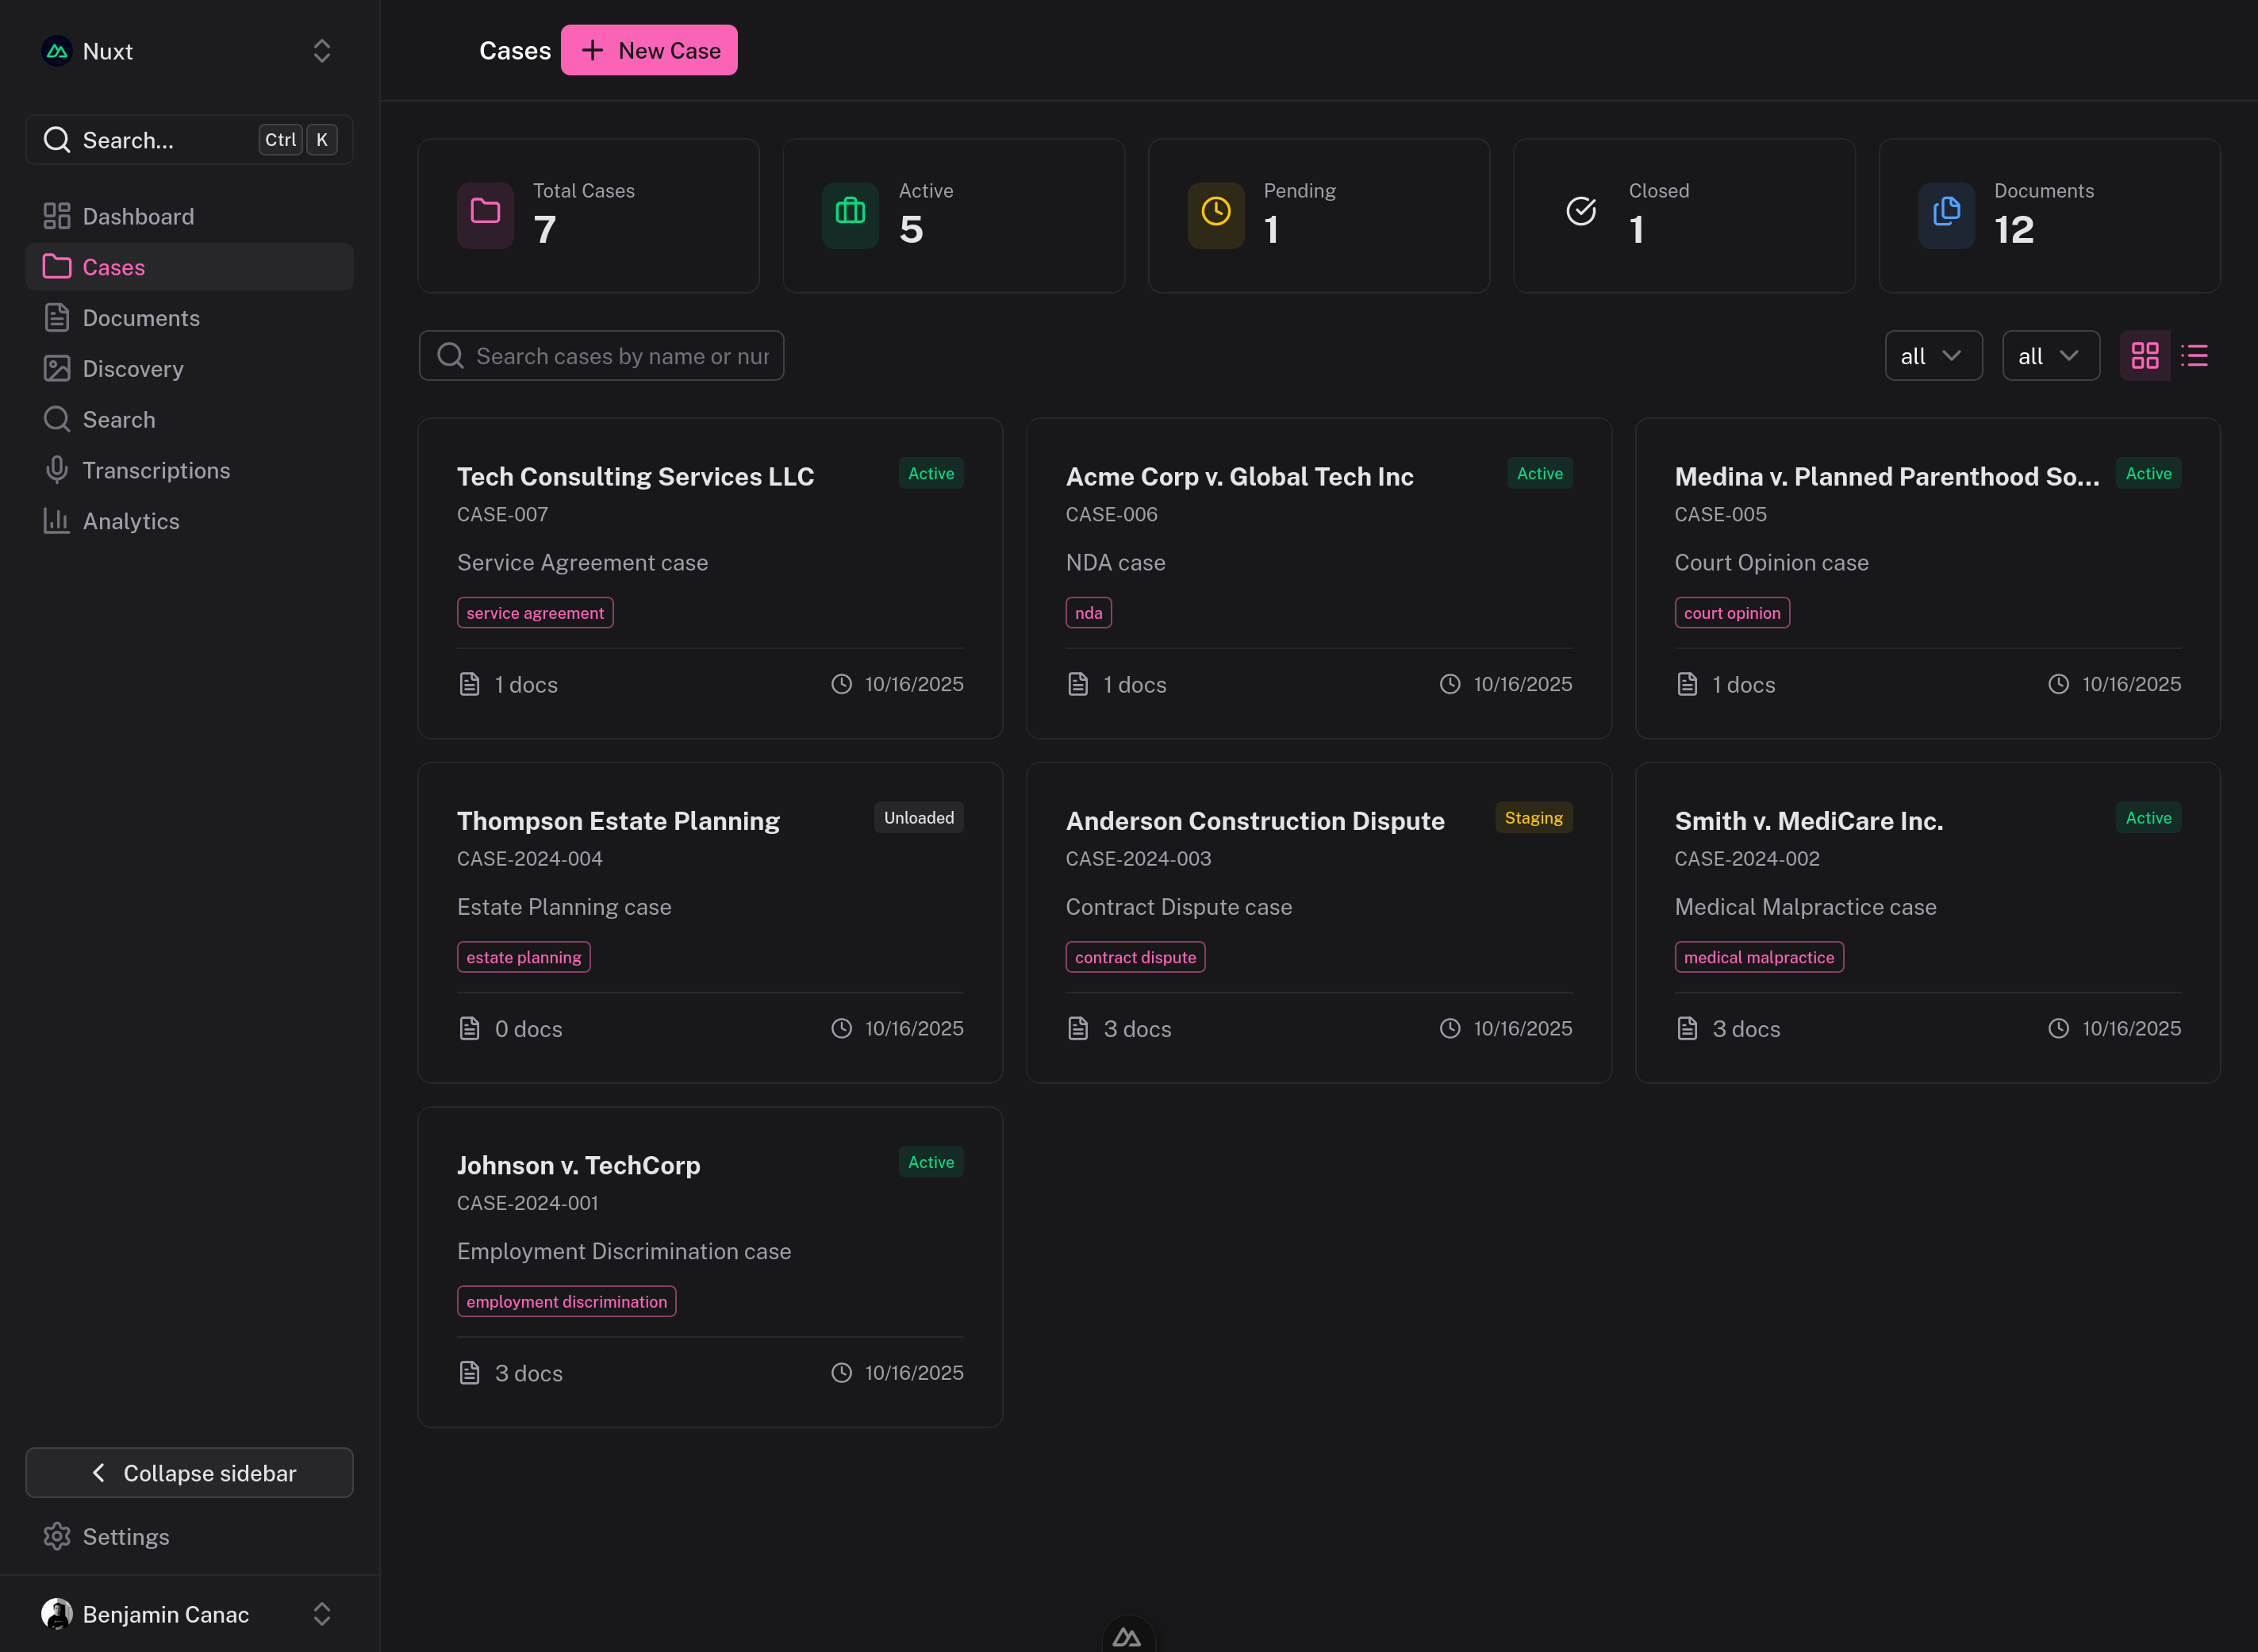Viewport: 2258px width, 1652px height.
Task: Open the first 'all' filter dropdown
Action: point(1932,356)
